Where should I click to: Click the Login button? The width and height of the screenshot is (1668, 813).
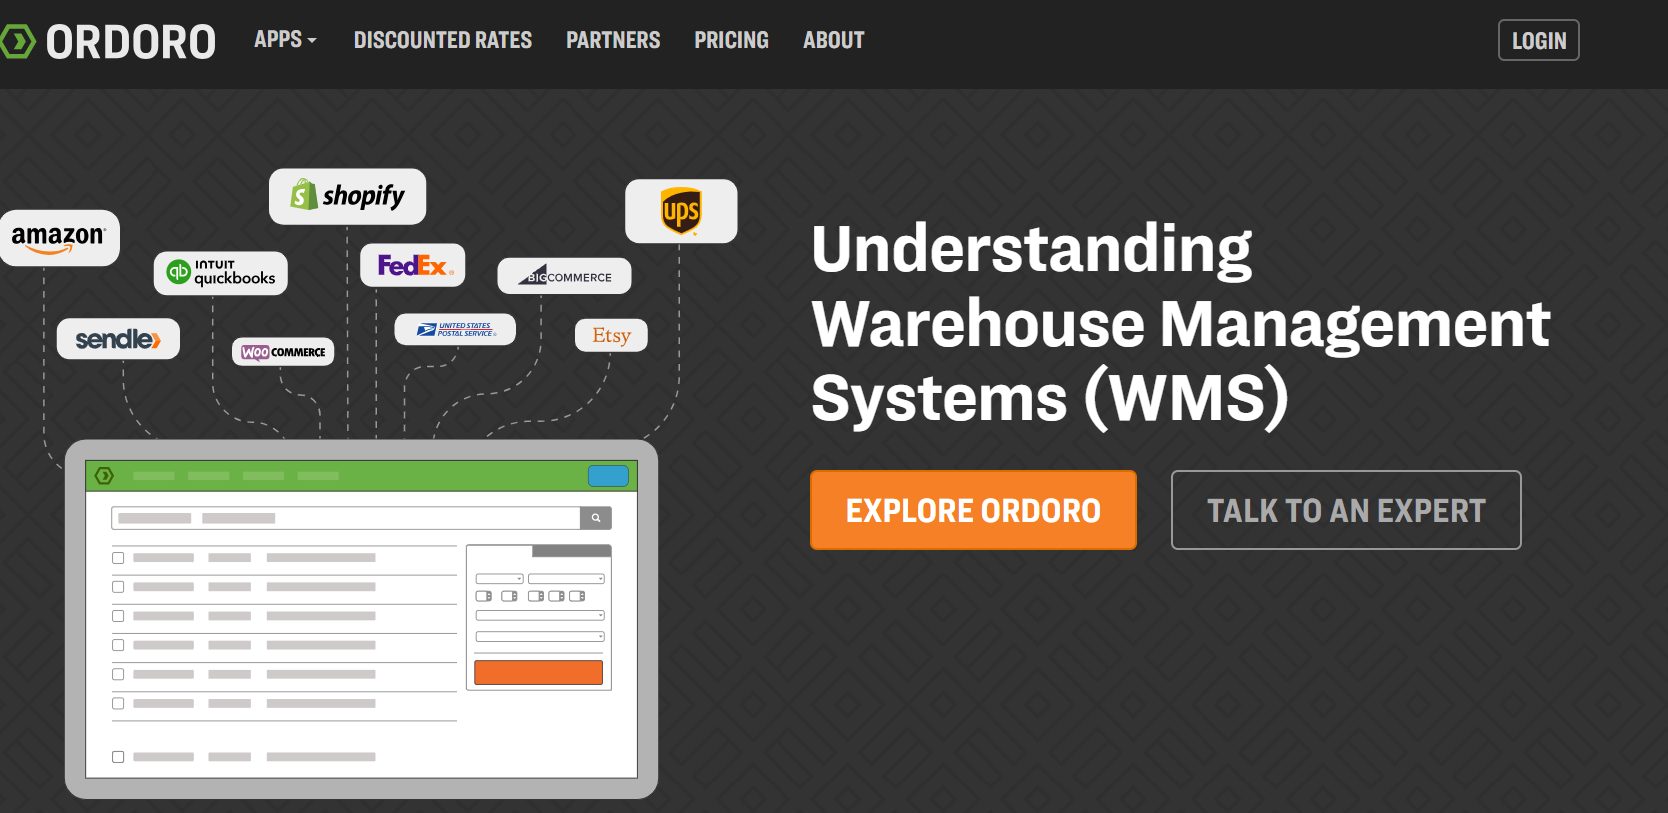click(x=1538, y=40)
